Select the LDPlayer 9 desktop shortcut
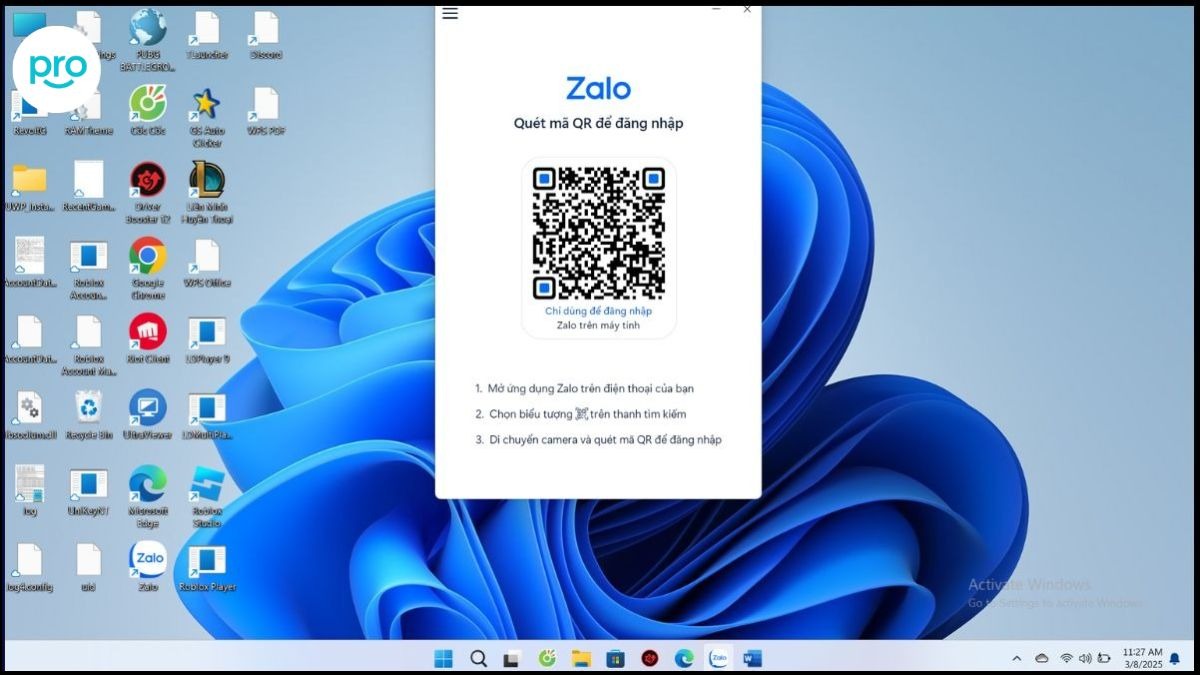The image size is (1200, 675). [207, 340]
